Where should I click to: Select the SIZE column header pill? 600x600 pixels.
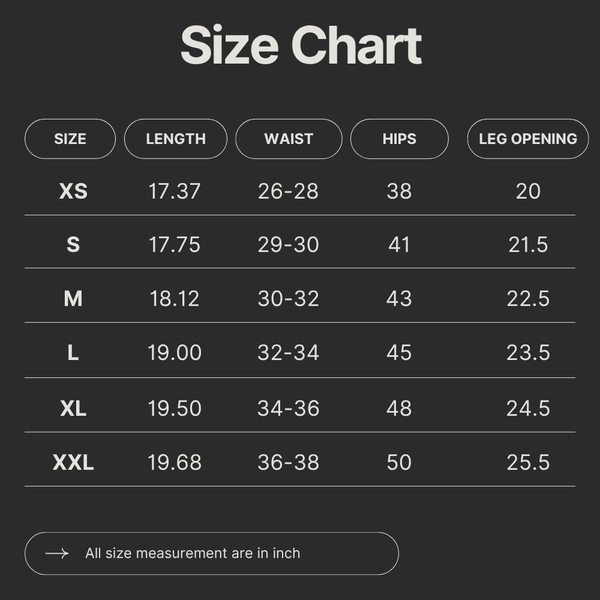tap(70, 139)
